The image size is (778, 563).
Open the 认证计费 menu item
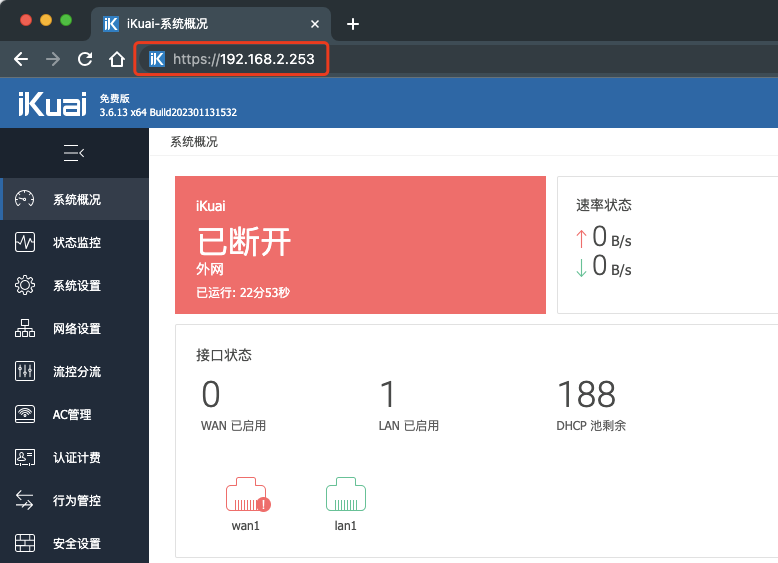pyautogui.click(x=74, y=457)
